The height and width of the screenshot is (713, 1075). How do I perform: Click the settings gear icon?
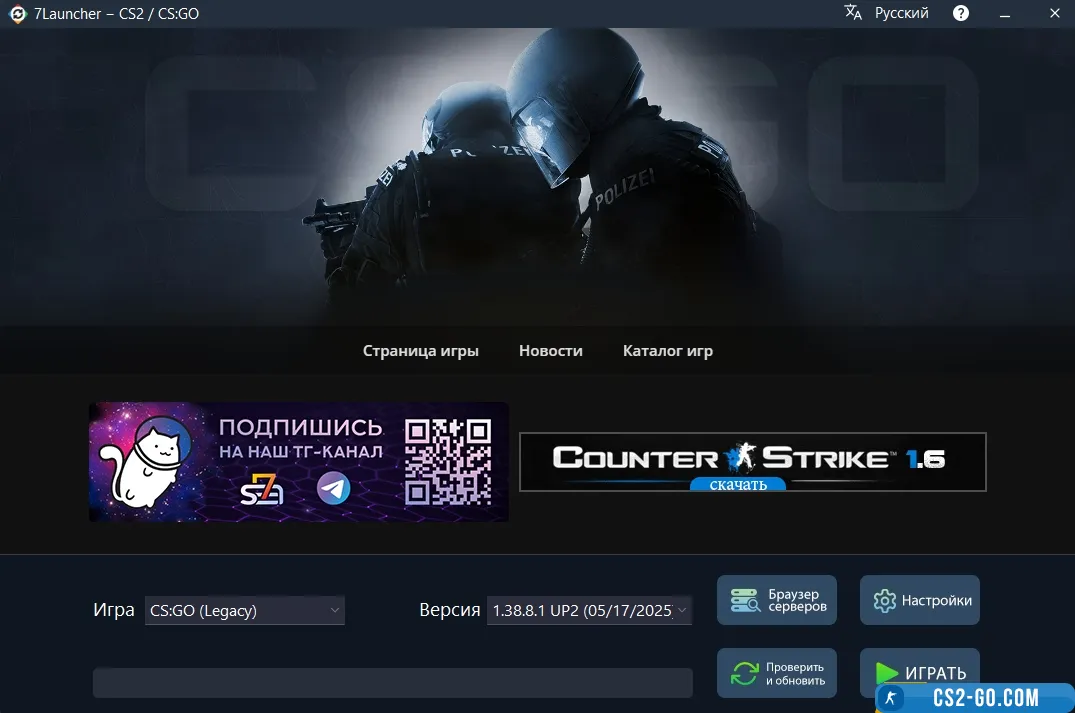pos(884,601)
